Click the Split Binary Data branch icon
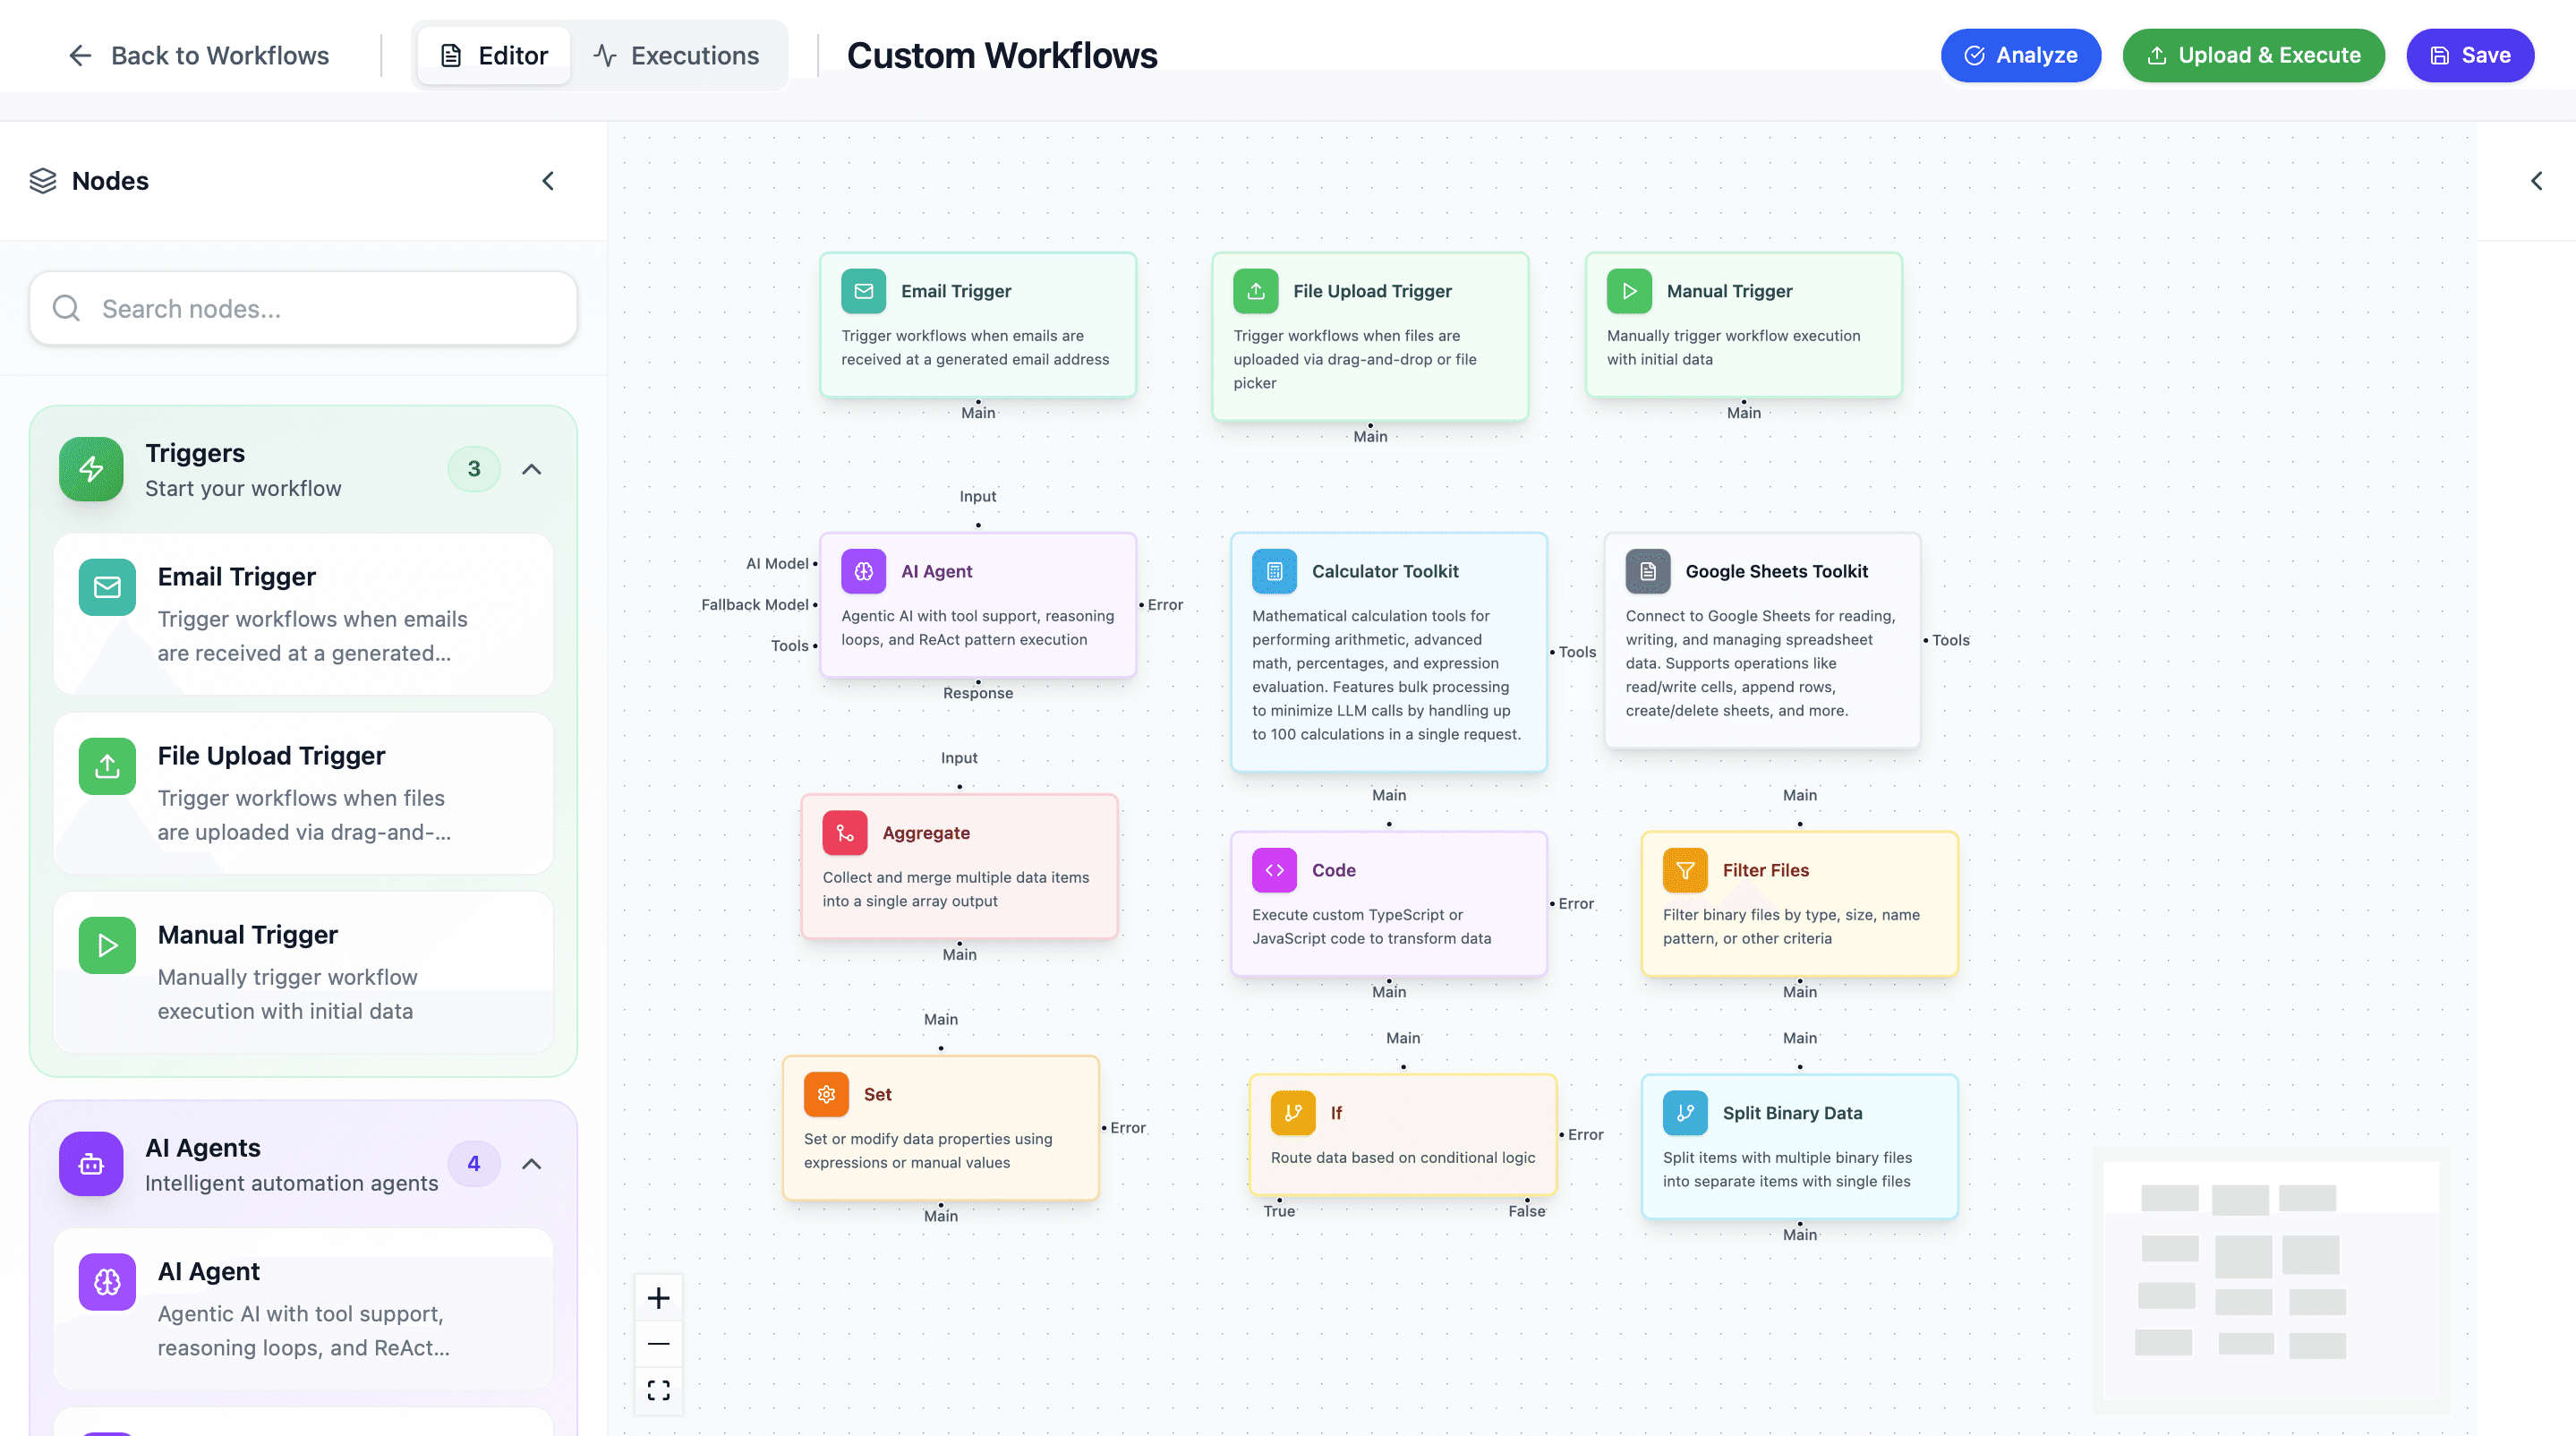The width and height of the screenshot is (2576, 1436). point(1684,1113)
